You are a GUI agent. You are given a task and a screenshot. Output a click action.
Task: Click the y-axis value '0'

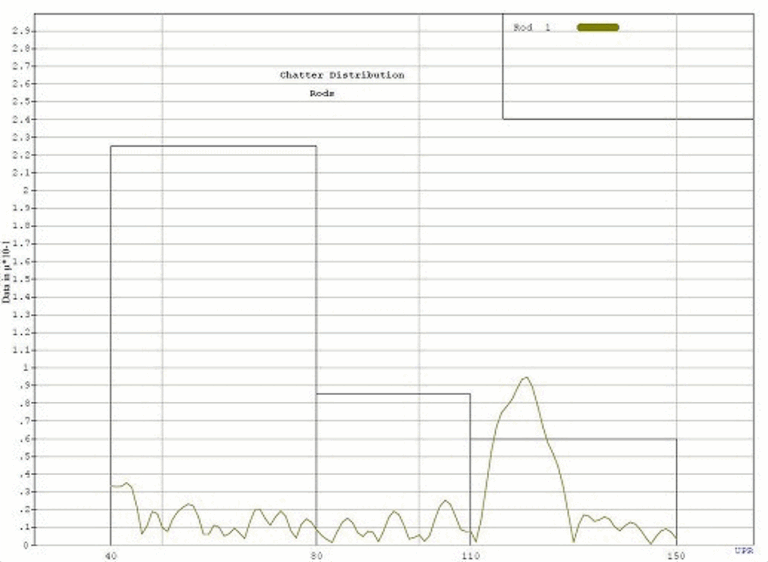(x=26, y=545)
